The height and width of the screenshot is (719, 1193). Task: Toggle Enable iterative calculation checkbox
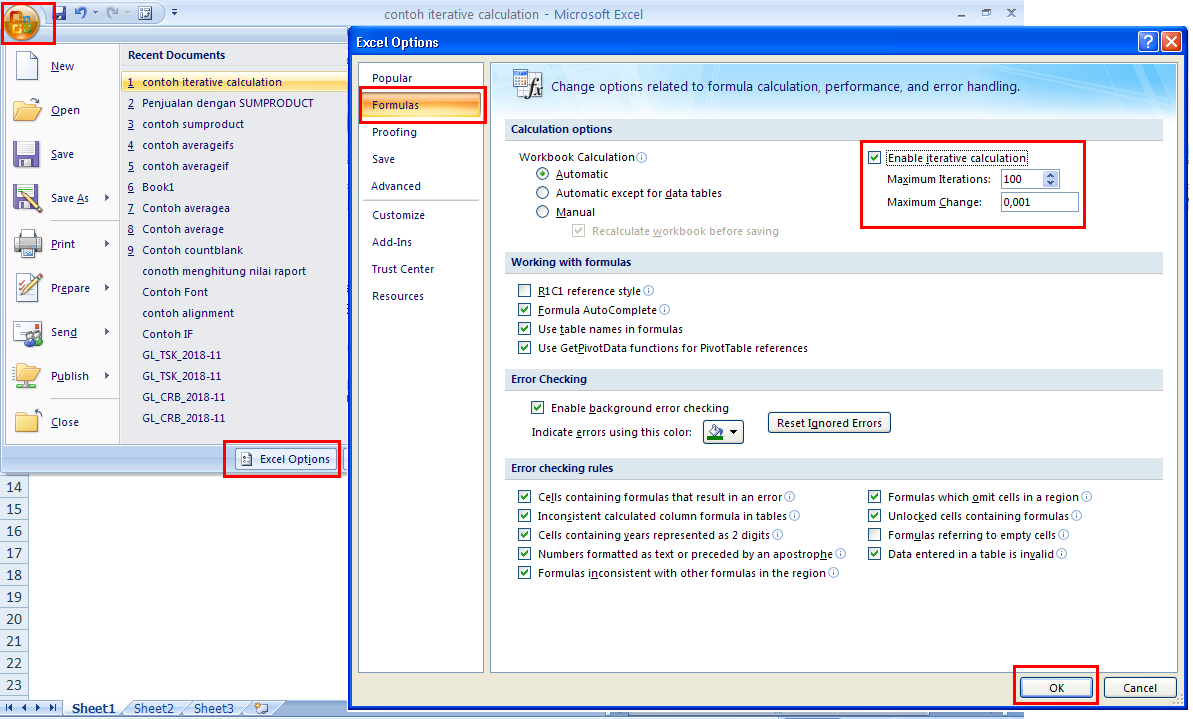click(x=874, y=158)
